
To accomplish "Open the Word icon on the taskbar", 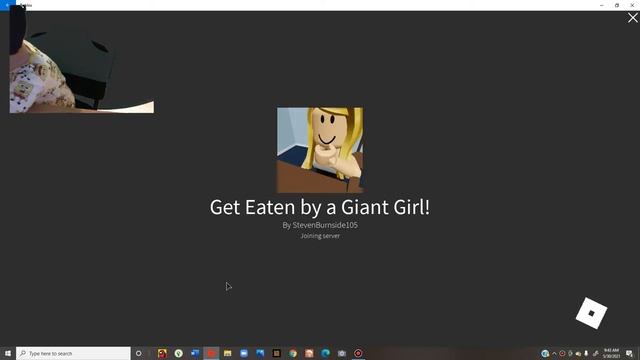I will point(195,353).
